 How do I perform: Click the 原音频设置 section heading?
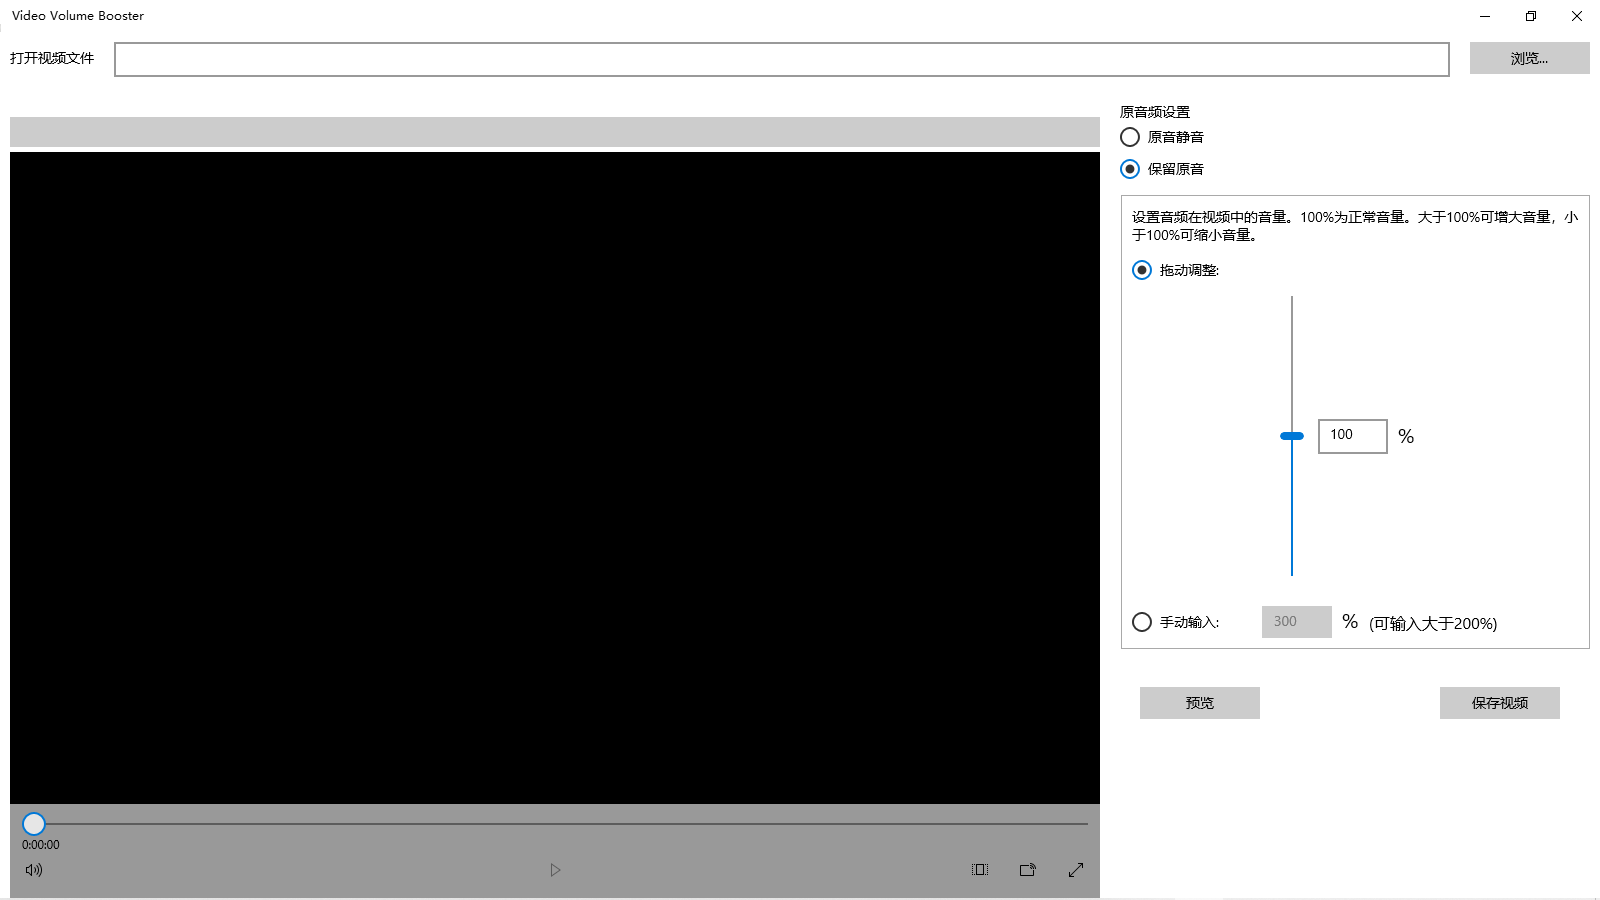point(1155,112)
